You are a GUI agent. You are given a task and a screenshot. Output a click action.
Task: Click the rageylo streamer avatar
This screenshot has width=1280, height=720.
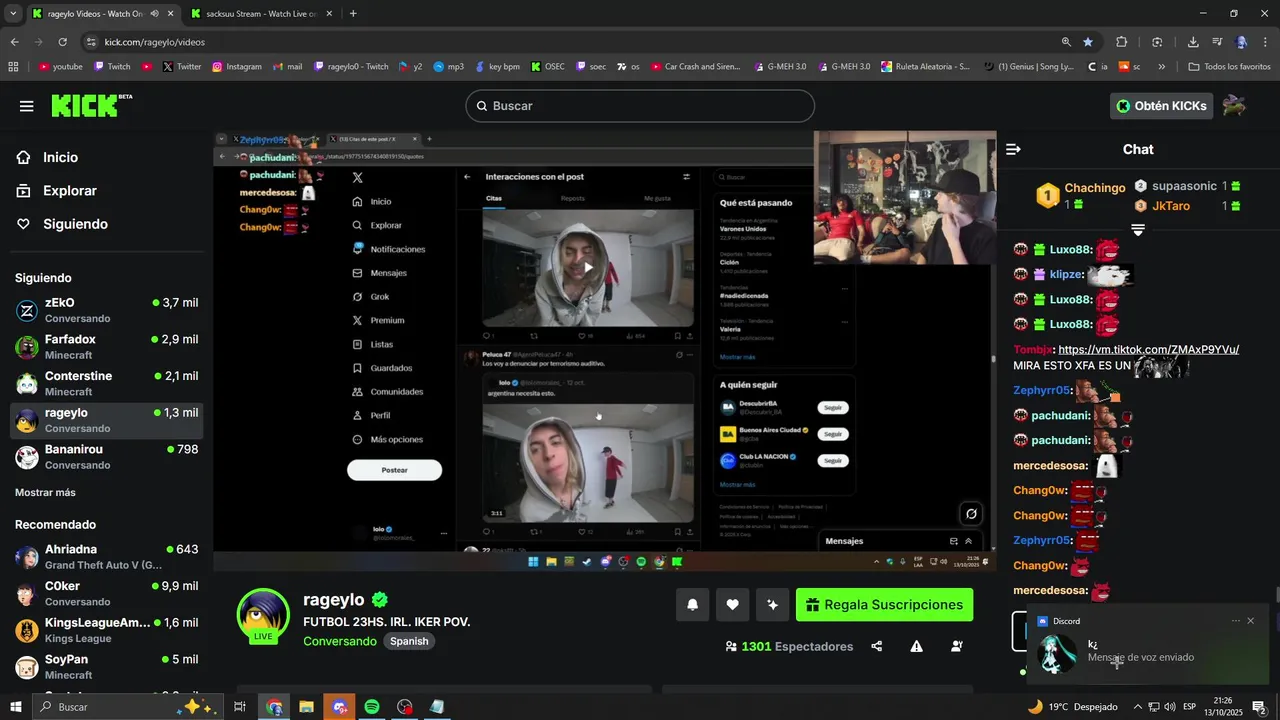coord(263,614)
